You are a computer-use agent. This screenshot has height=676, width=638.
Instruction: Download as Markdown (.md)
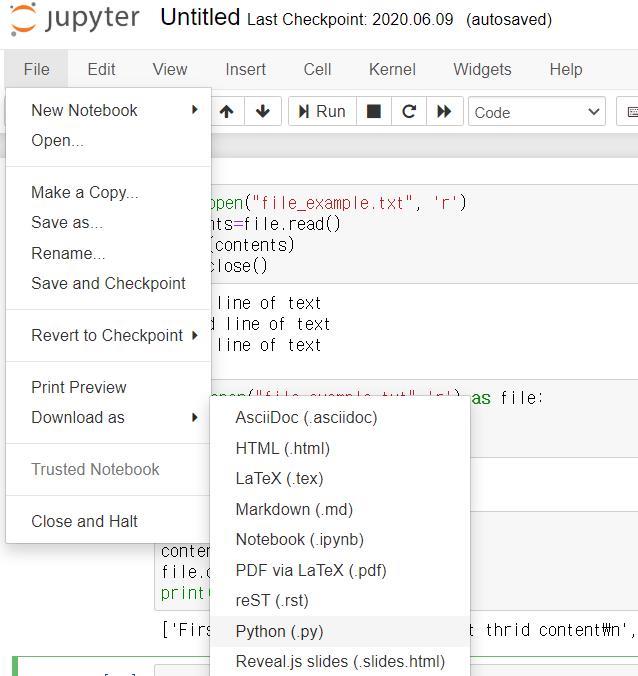pyautogui.click(x=340, y=509)
